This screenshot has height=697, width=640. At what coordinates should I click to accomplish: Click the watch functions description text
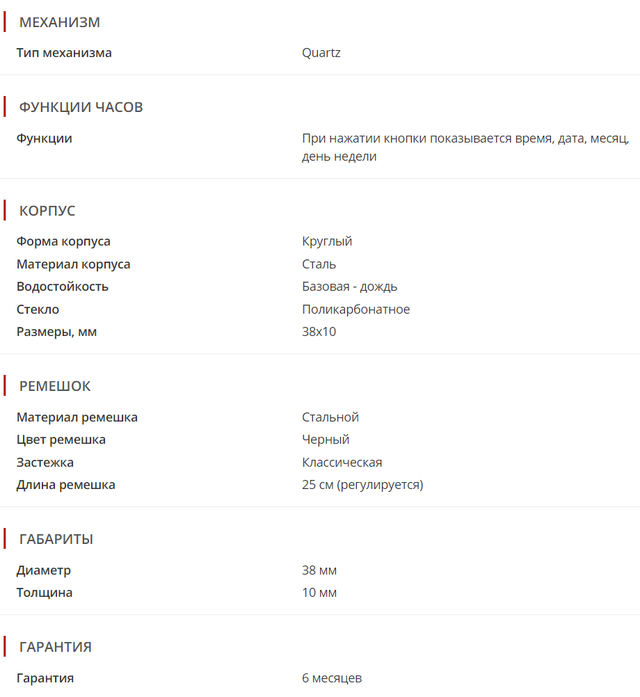[465, 147]
